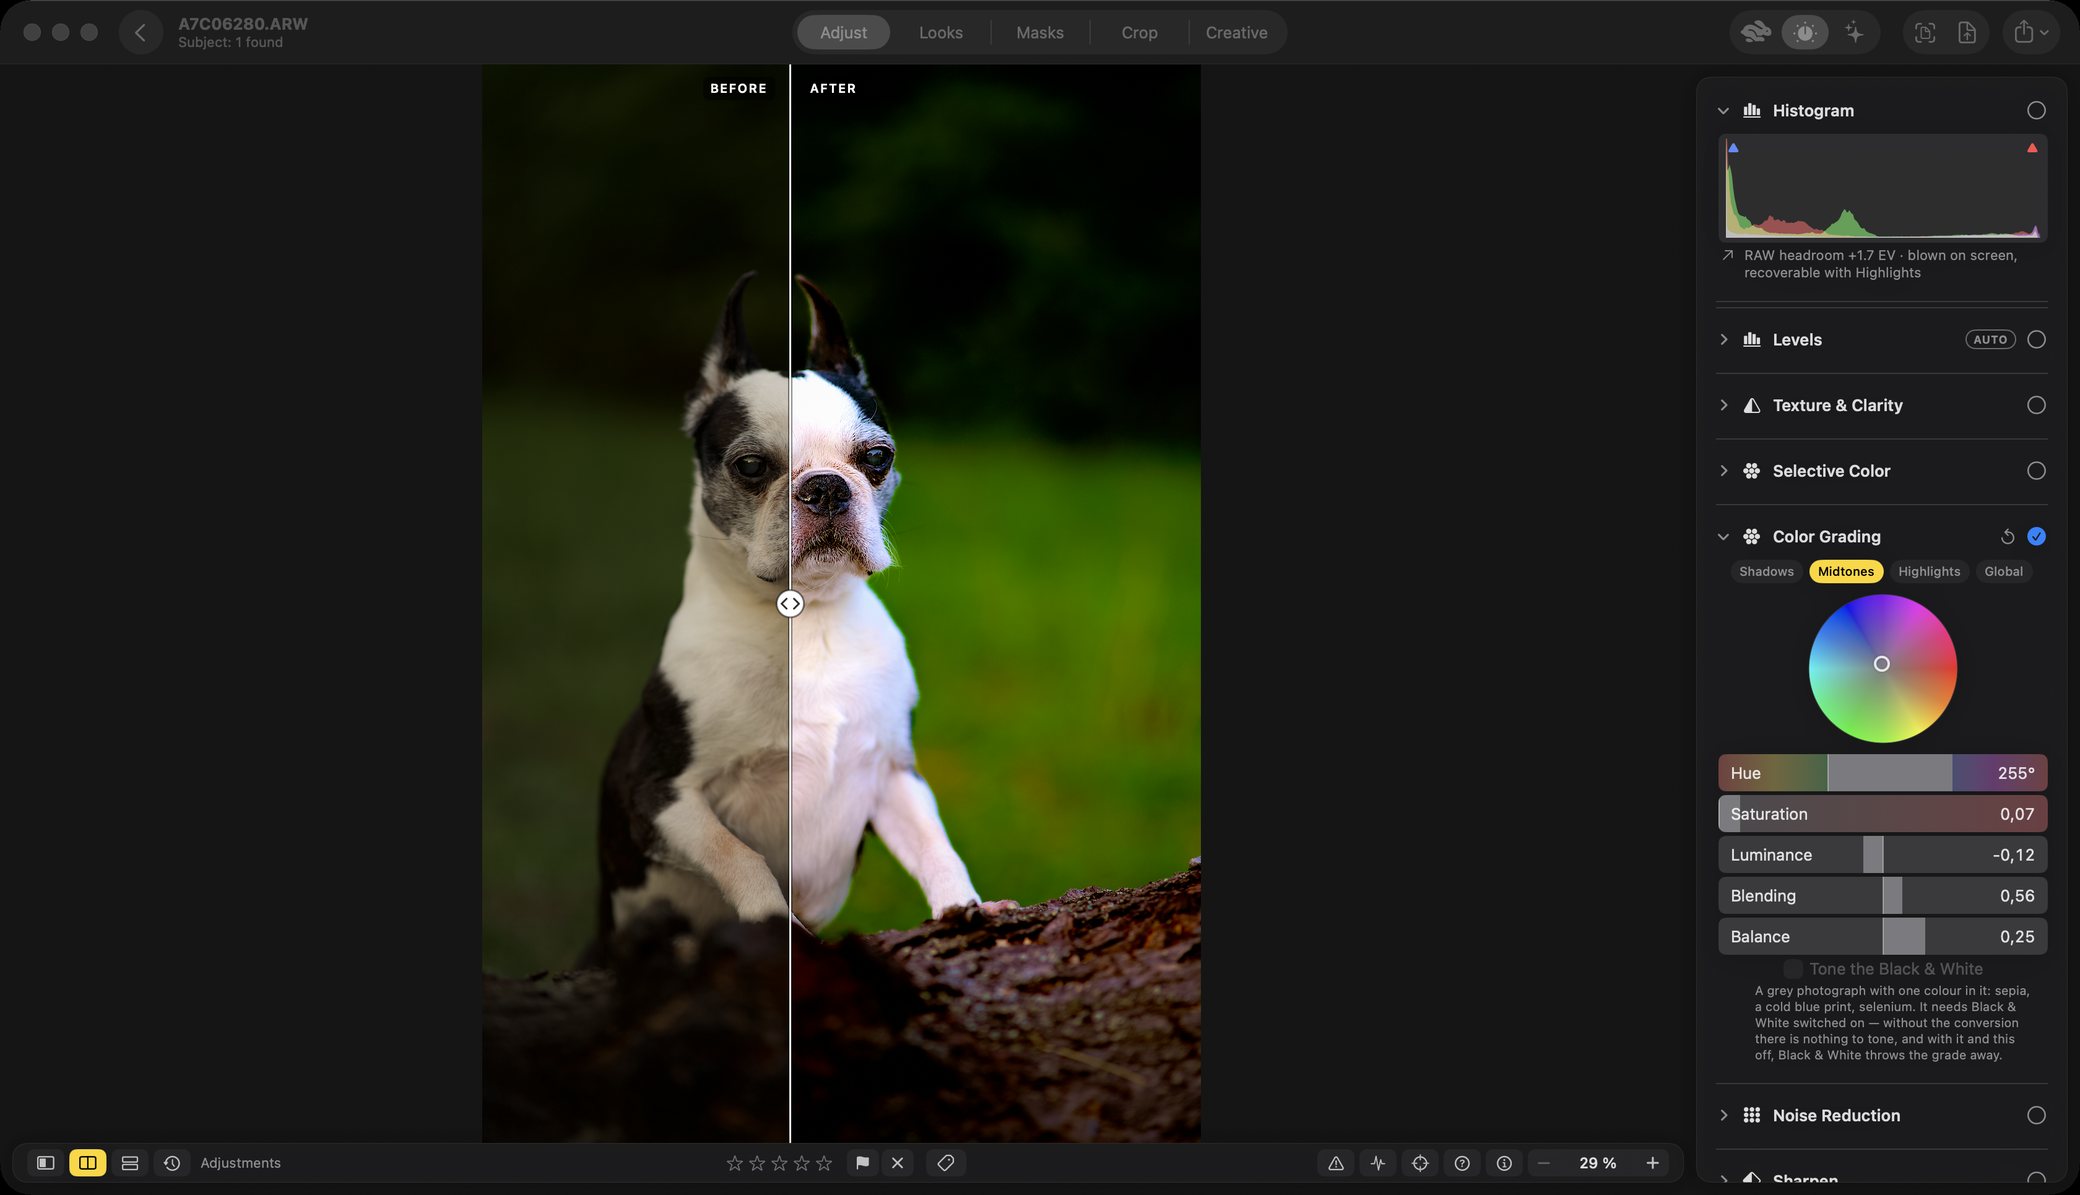2080x1195 pixels.
Task: Click the sparkle auto-enhance icon
Action: [1854, 32]
